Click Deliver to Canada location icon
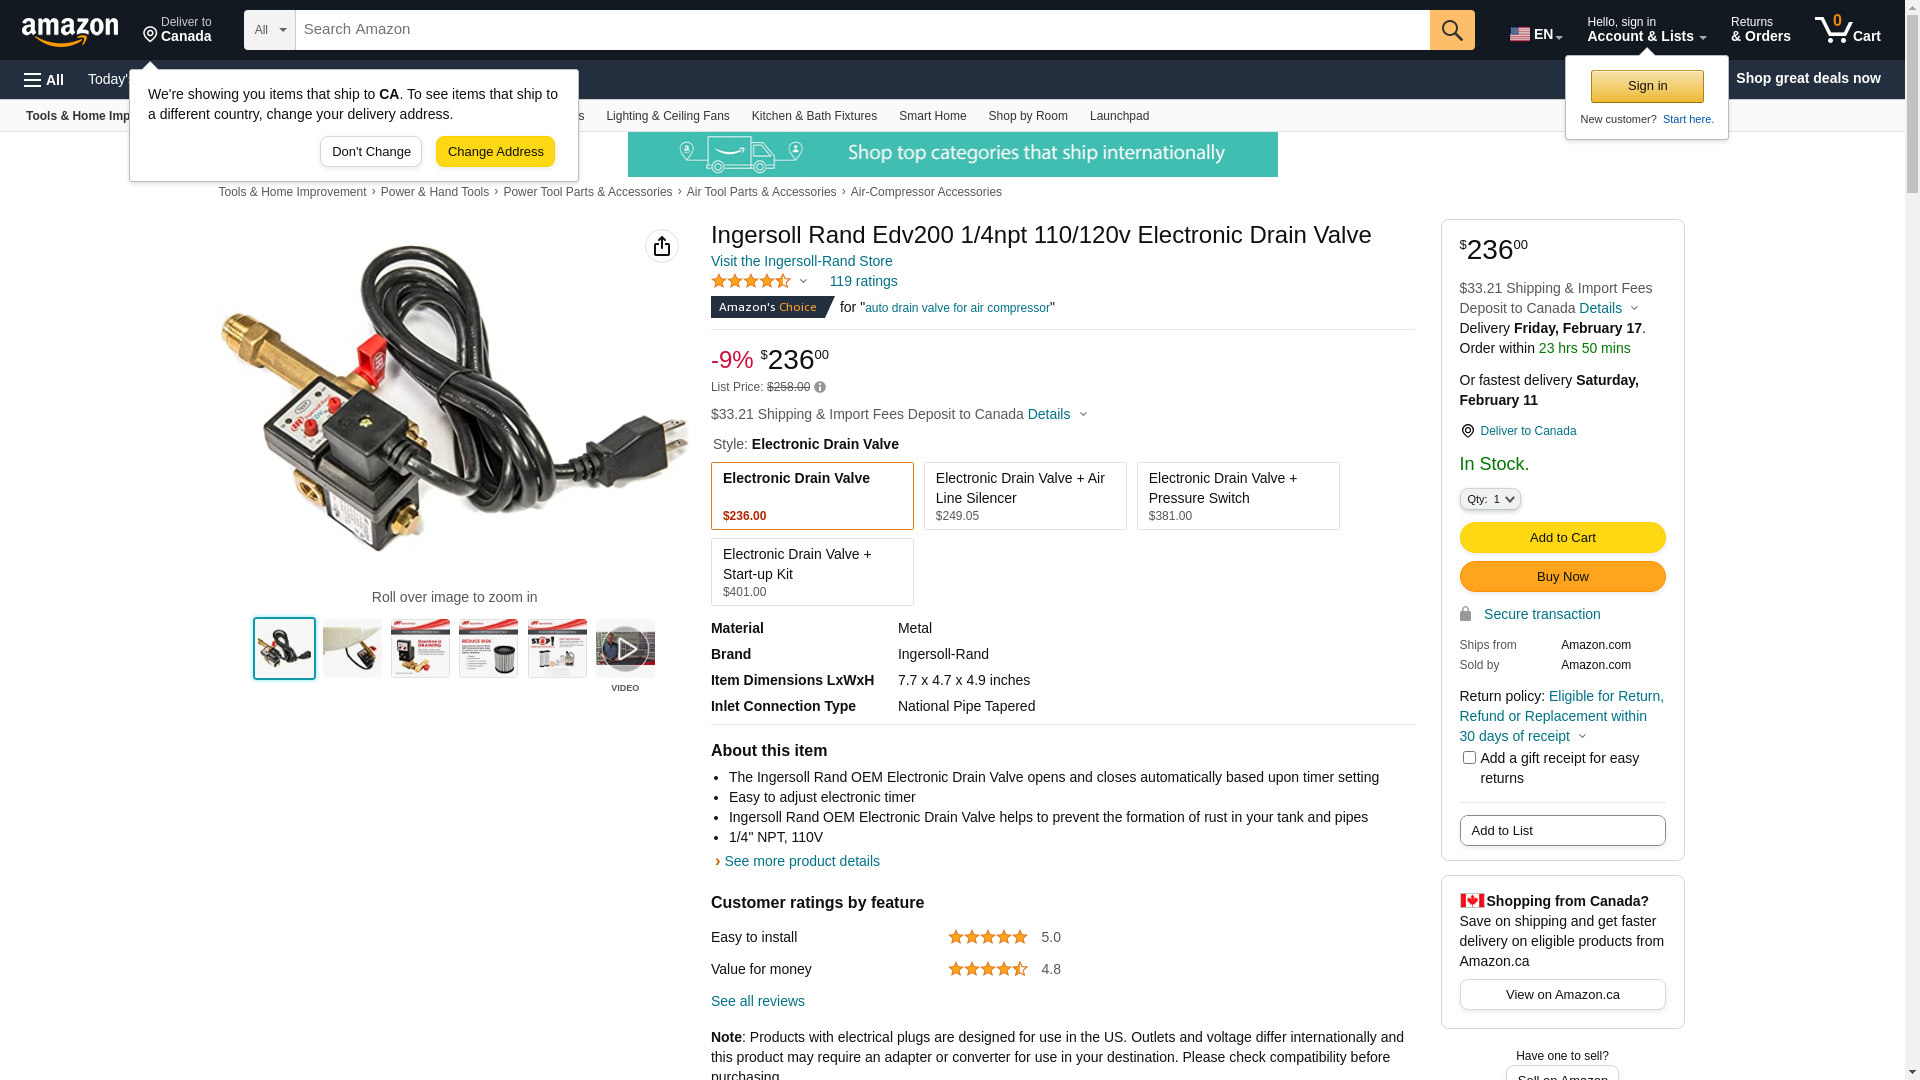Screen dimensions: 1920x1080 [x=1467, y=431]
